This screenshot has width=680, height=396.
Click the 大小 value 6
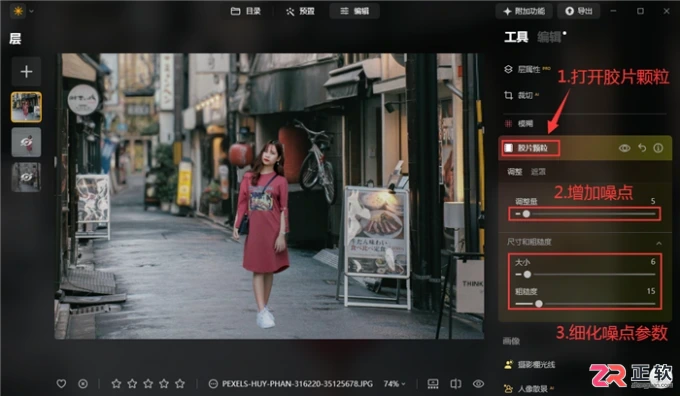(x=653, y=262)
